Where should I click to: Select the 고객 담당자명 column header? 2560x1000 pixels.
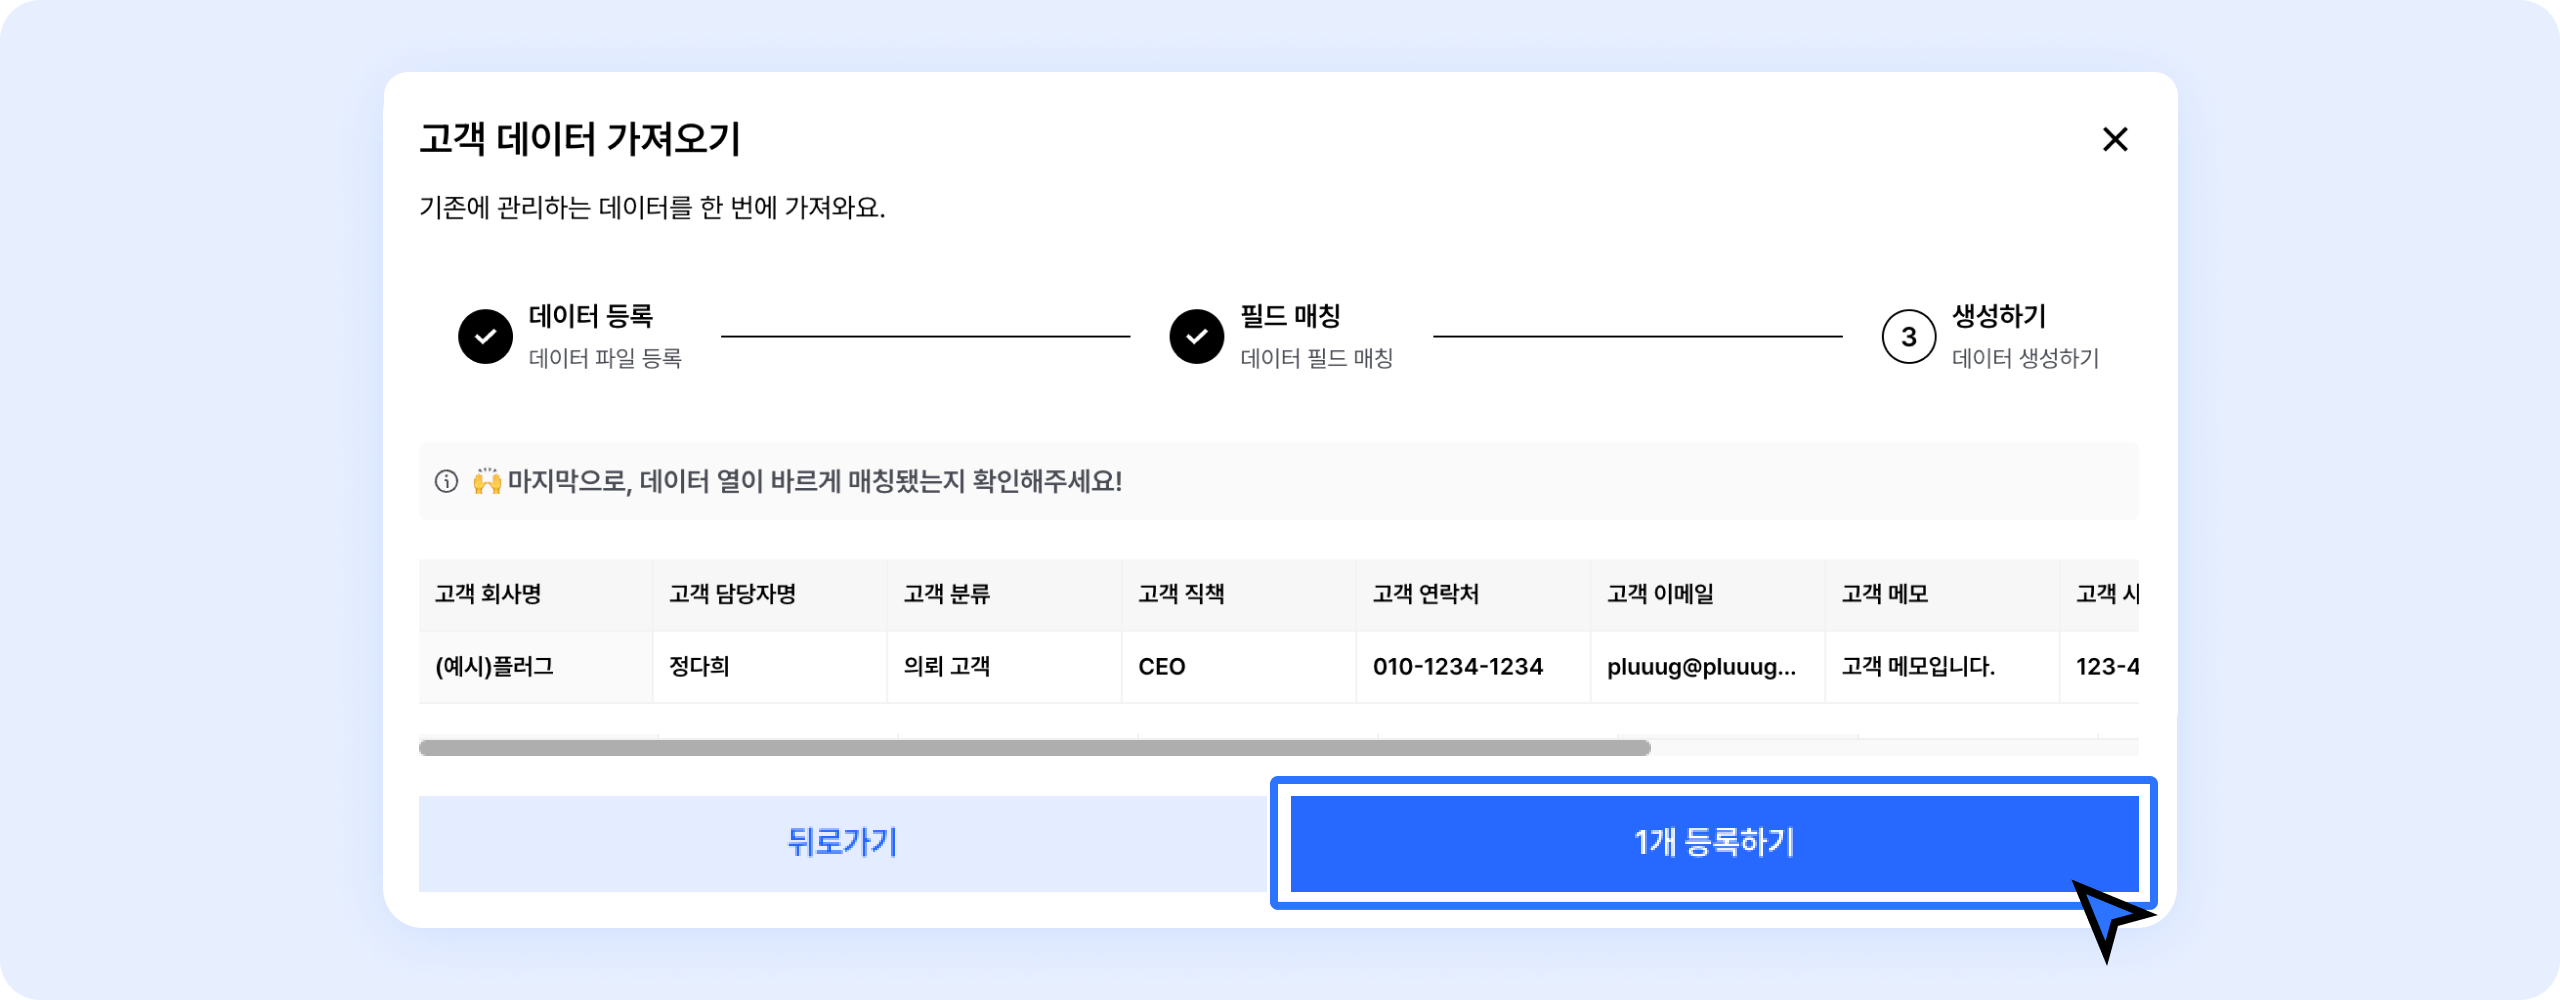732,594
